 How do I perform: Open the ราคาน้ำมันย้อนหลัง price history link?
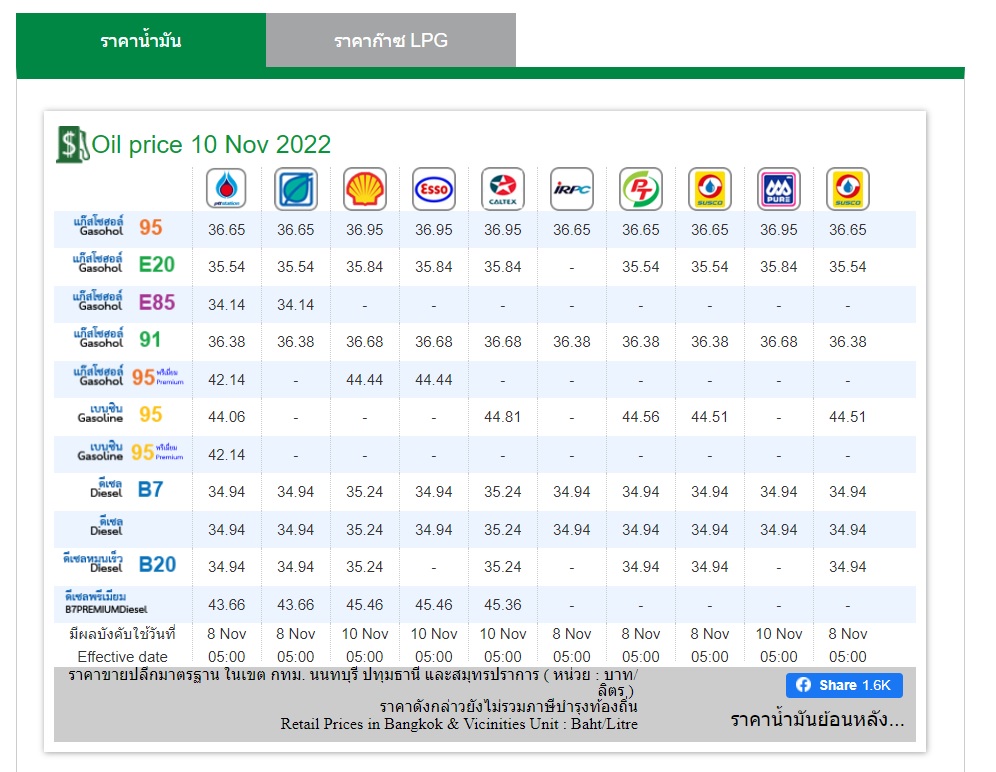(817, 720)
